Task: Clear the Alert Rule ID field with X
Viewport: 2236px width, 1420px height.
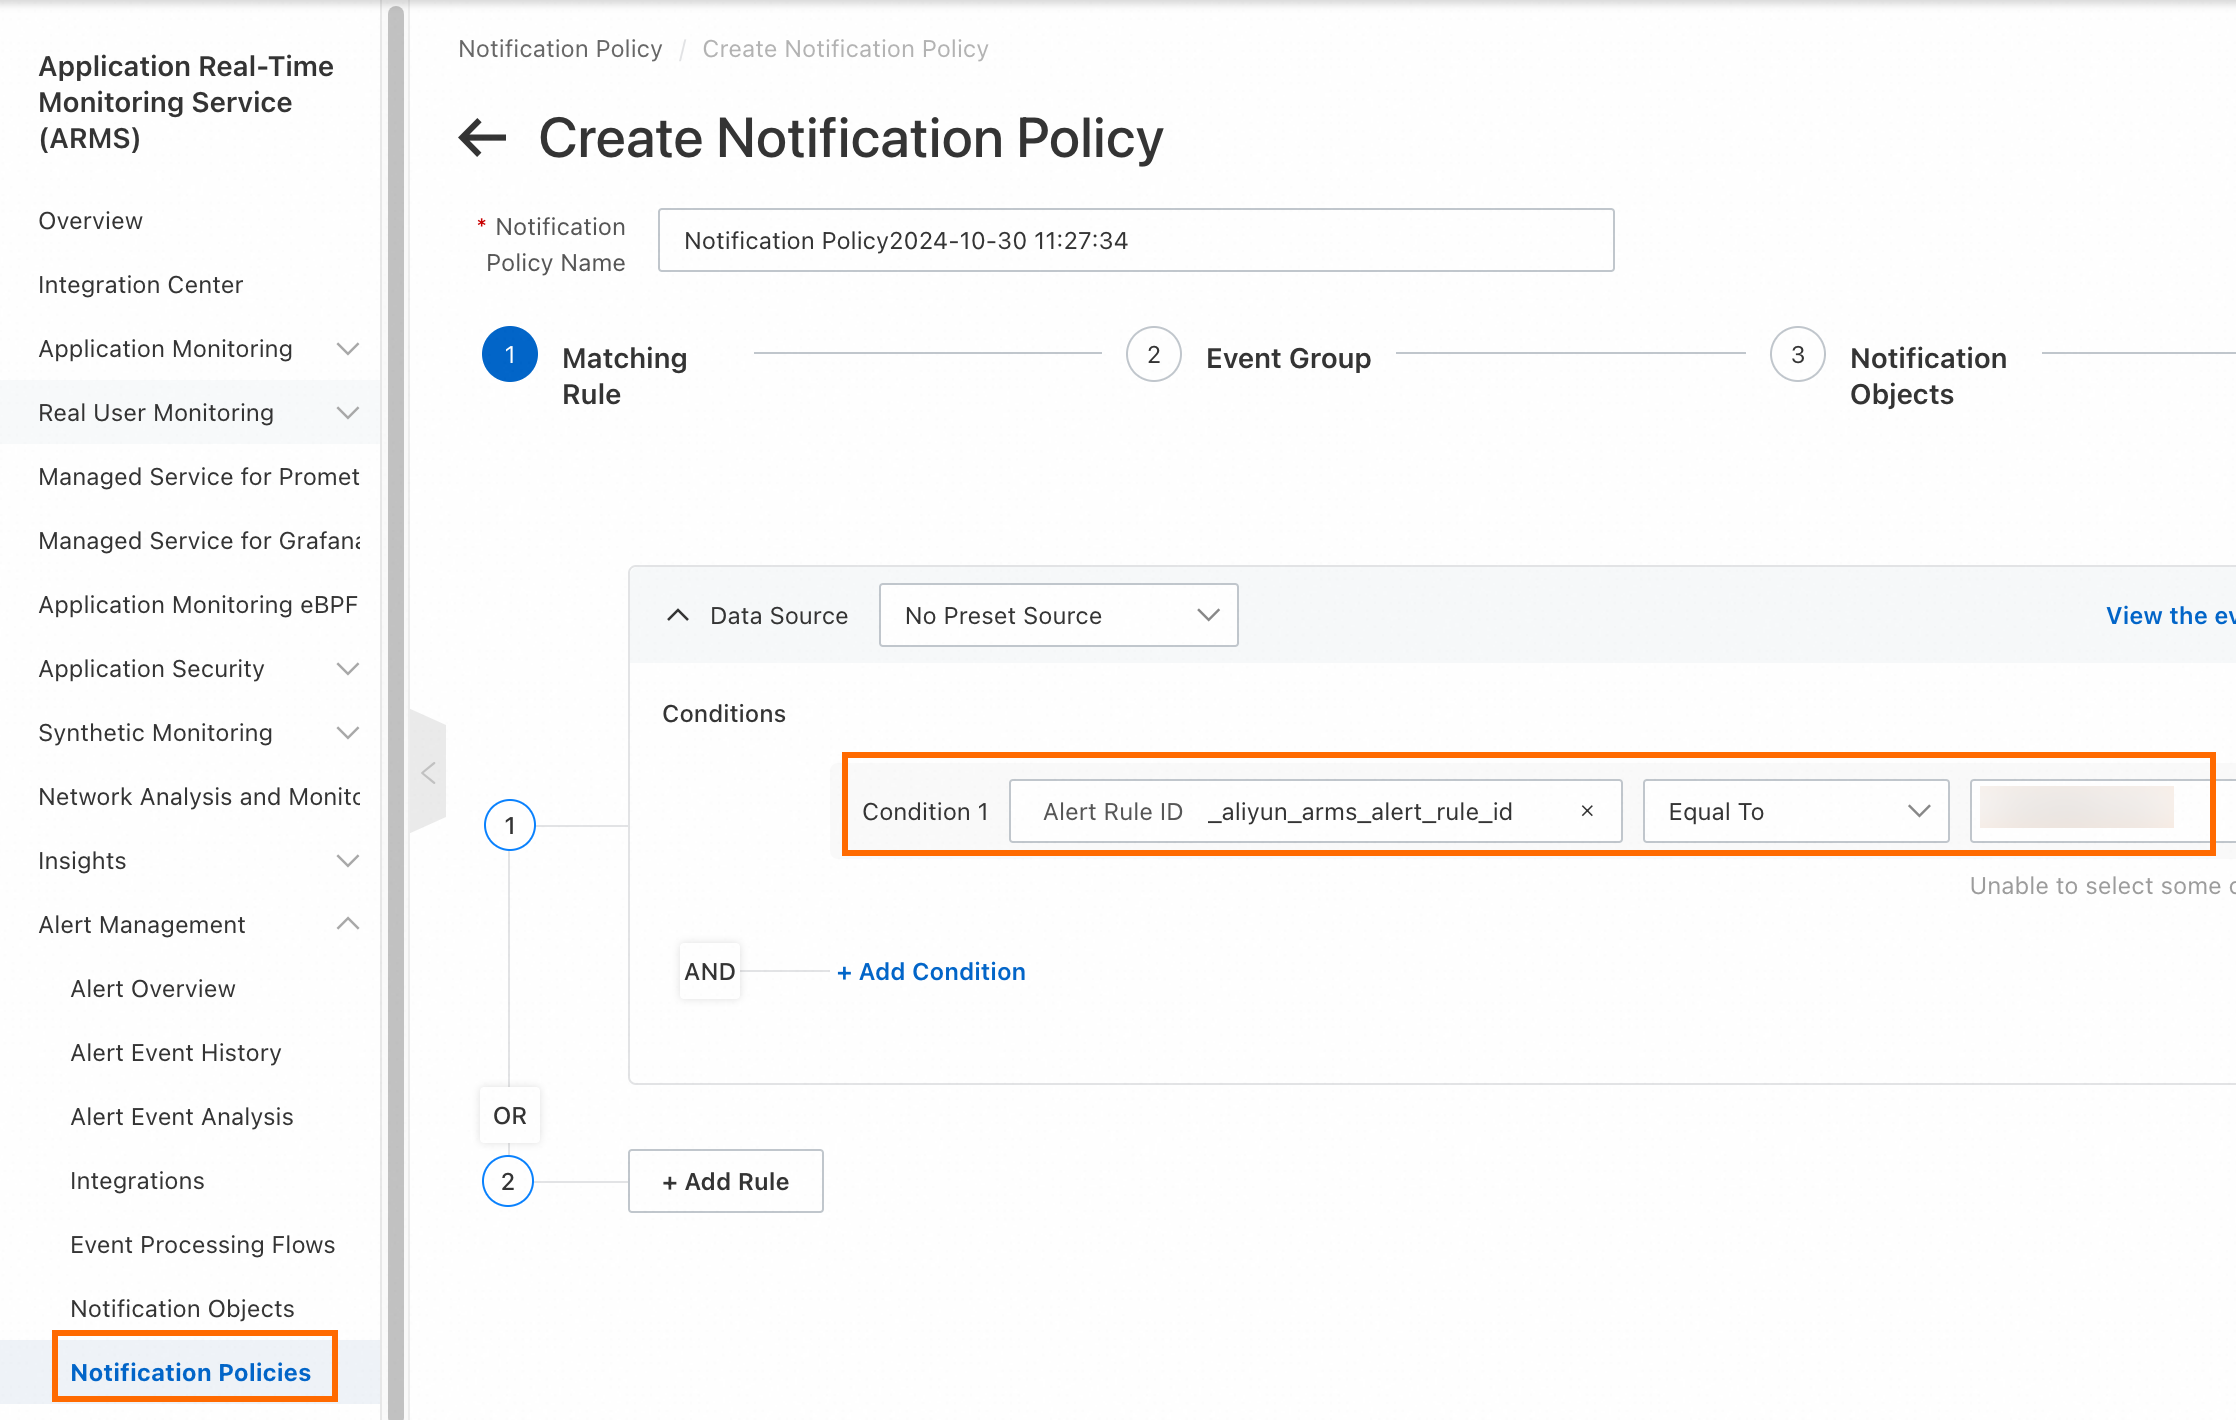Action: [1587, 811]
